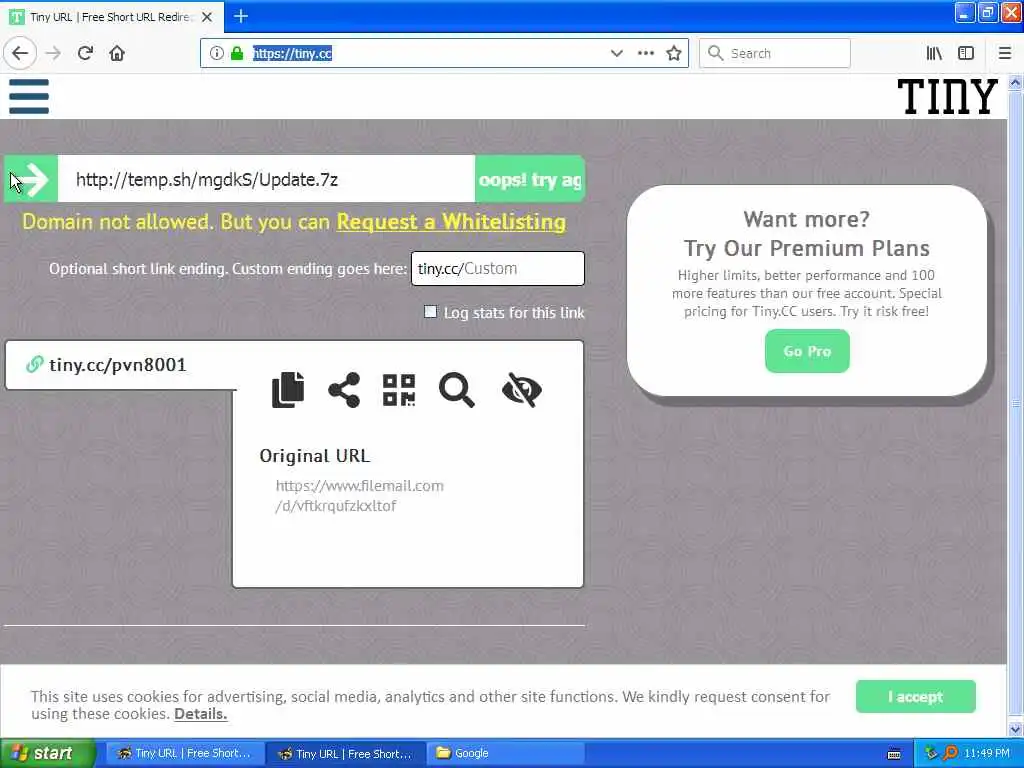
Task: Click the tiny.cc/pvn8001 short link
Action: (118, 364)
